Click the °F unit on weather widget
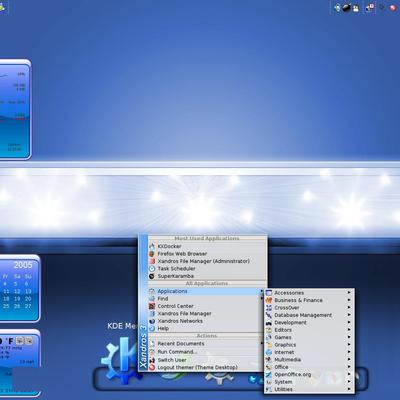Viewport: 400px width, 400px height. (10, 341)
